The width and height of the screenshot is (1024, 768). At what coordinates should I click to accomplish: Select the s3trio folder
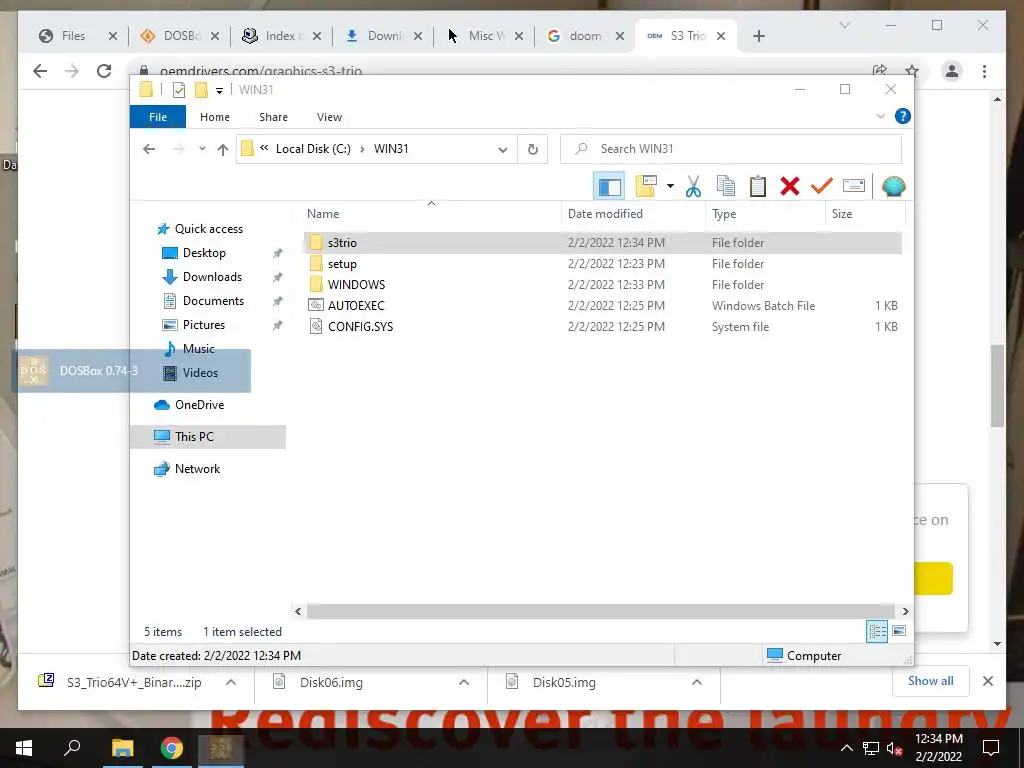[x=602, y=242]
